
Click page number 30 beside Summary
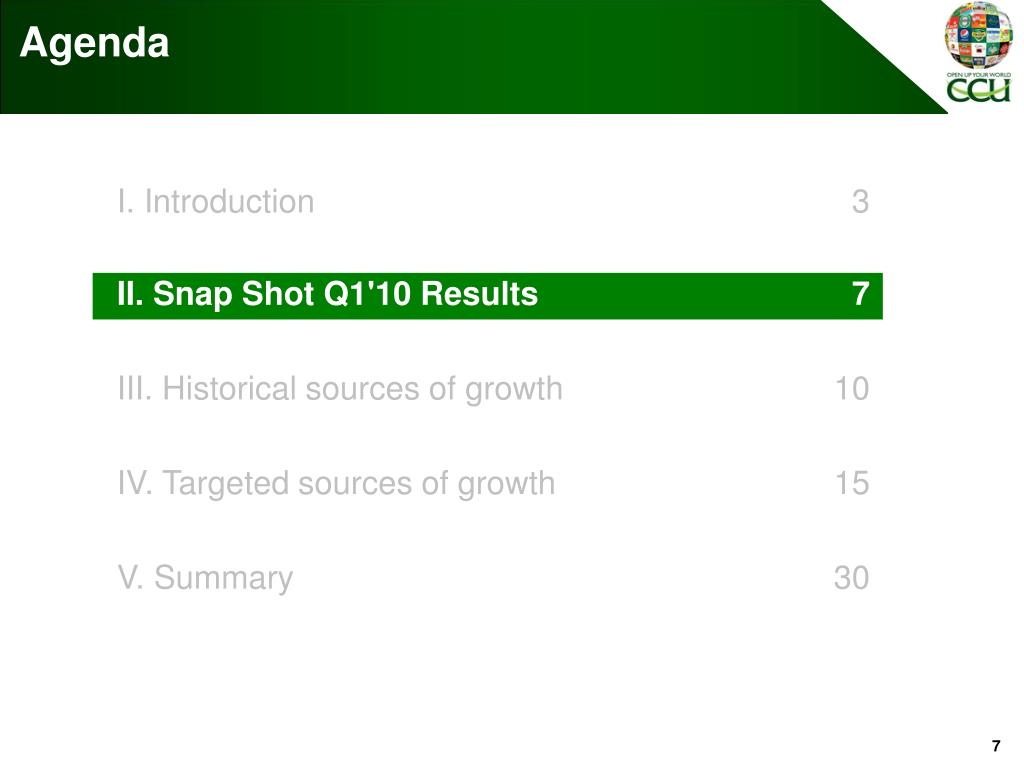852,578
